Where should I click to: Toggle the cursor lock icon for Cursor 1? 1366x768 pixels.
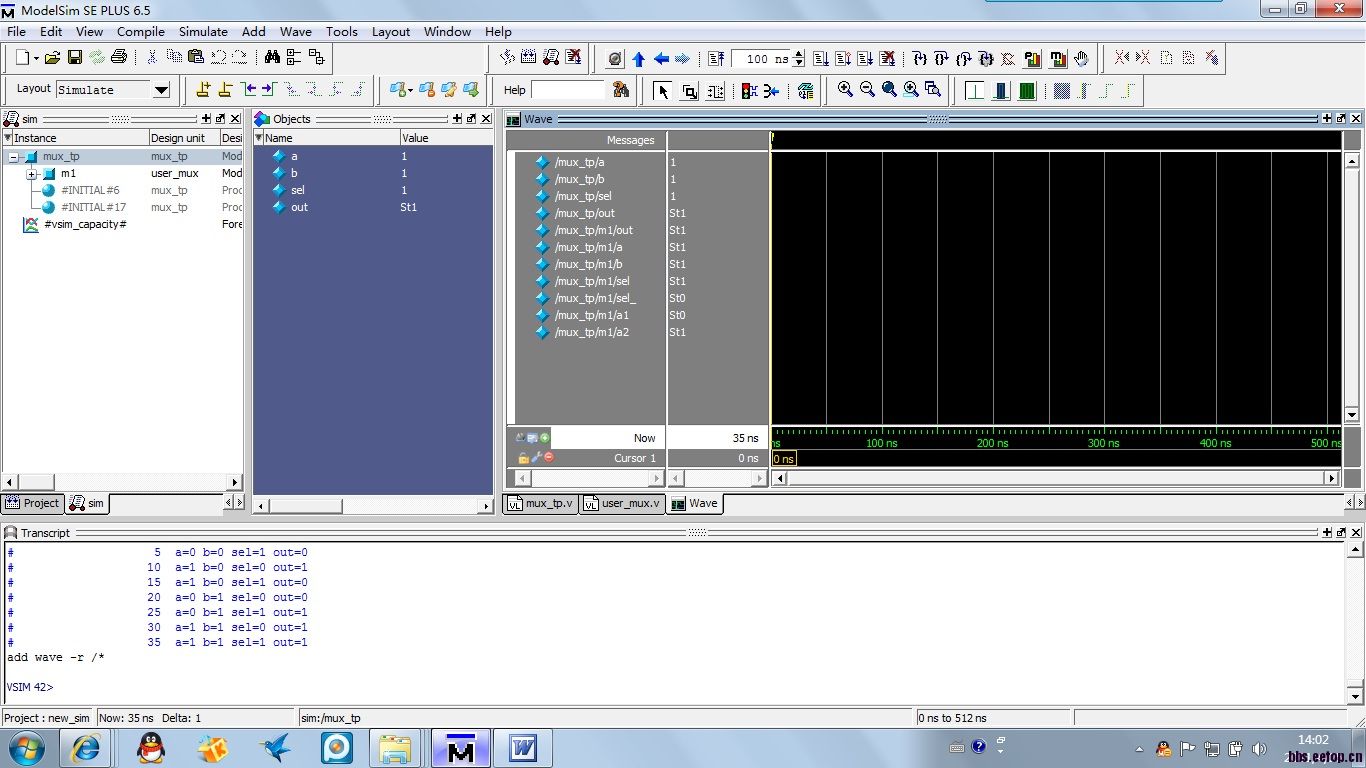click(x=522, y=458)
